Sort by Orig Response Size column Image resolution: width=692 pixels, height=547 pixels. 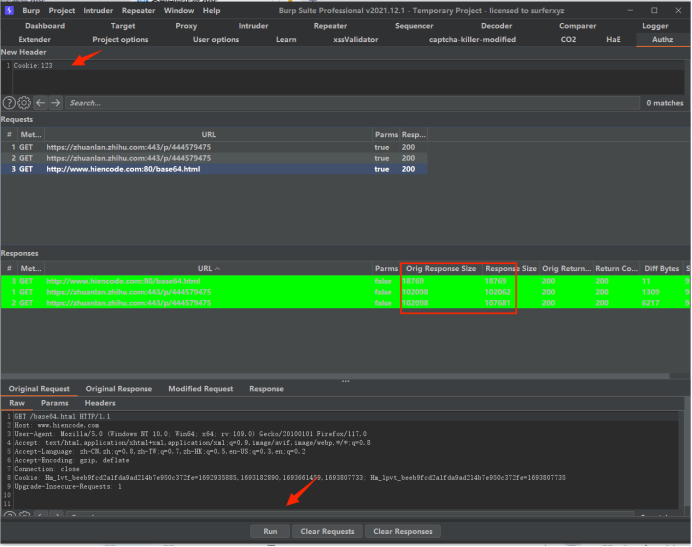pos(440,268)
